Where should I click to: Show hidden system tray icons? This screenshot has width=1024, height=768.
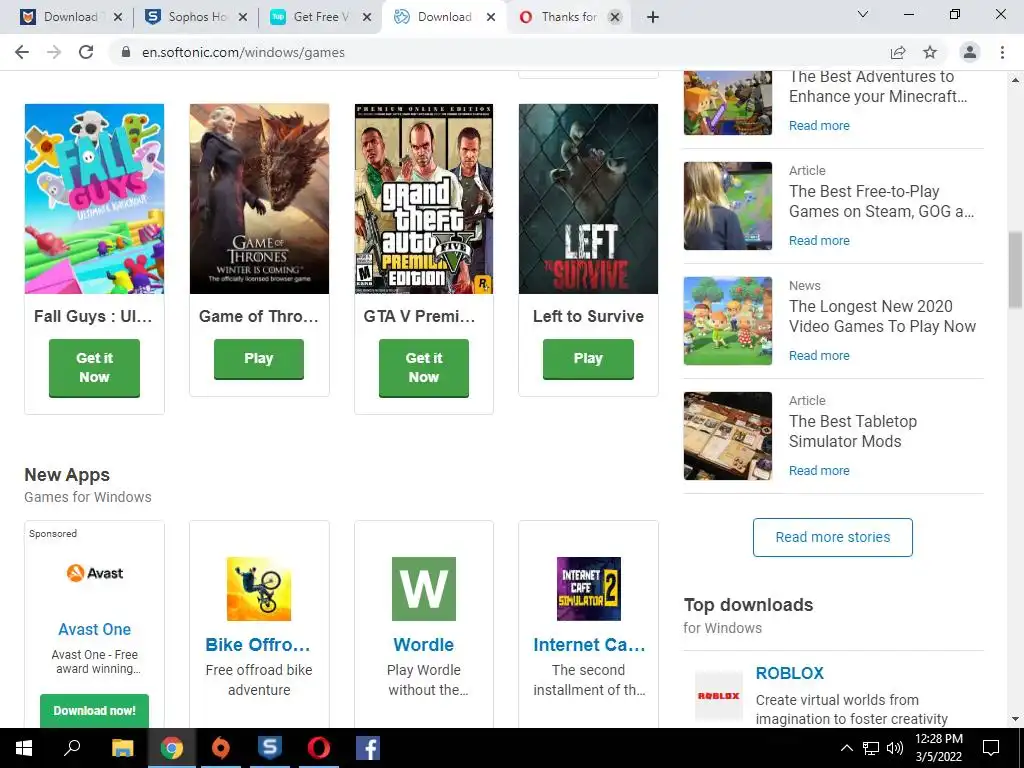846,748
